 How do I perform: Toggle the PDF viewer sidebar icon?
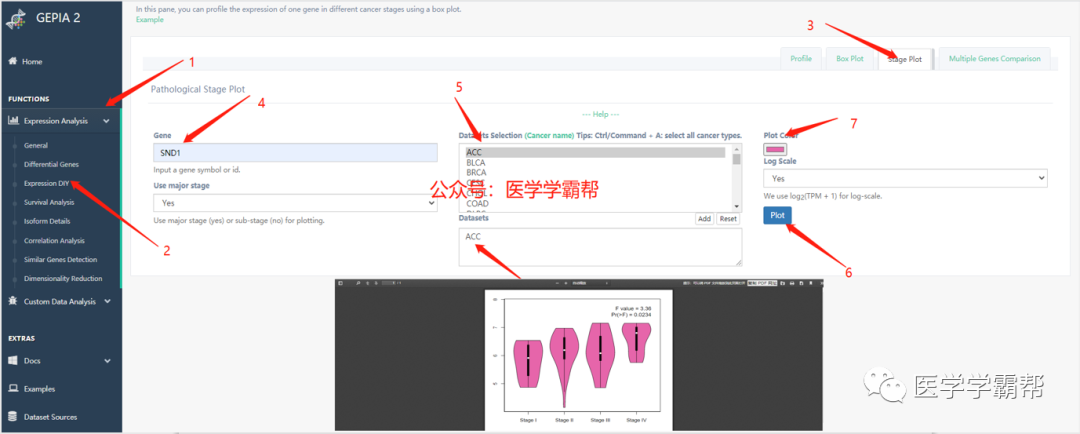(x=340, y=283)
